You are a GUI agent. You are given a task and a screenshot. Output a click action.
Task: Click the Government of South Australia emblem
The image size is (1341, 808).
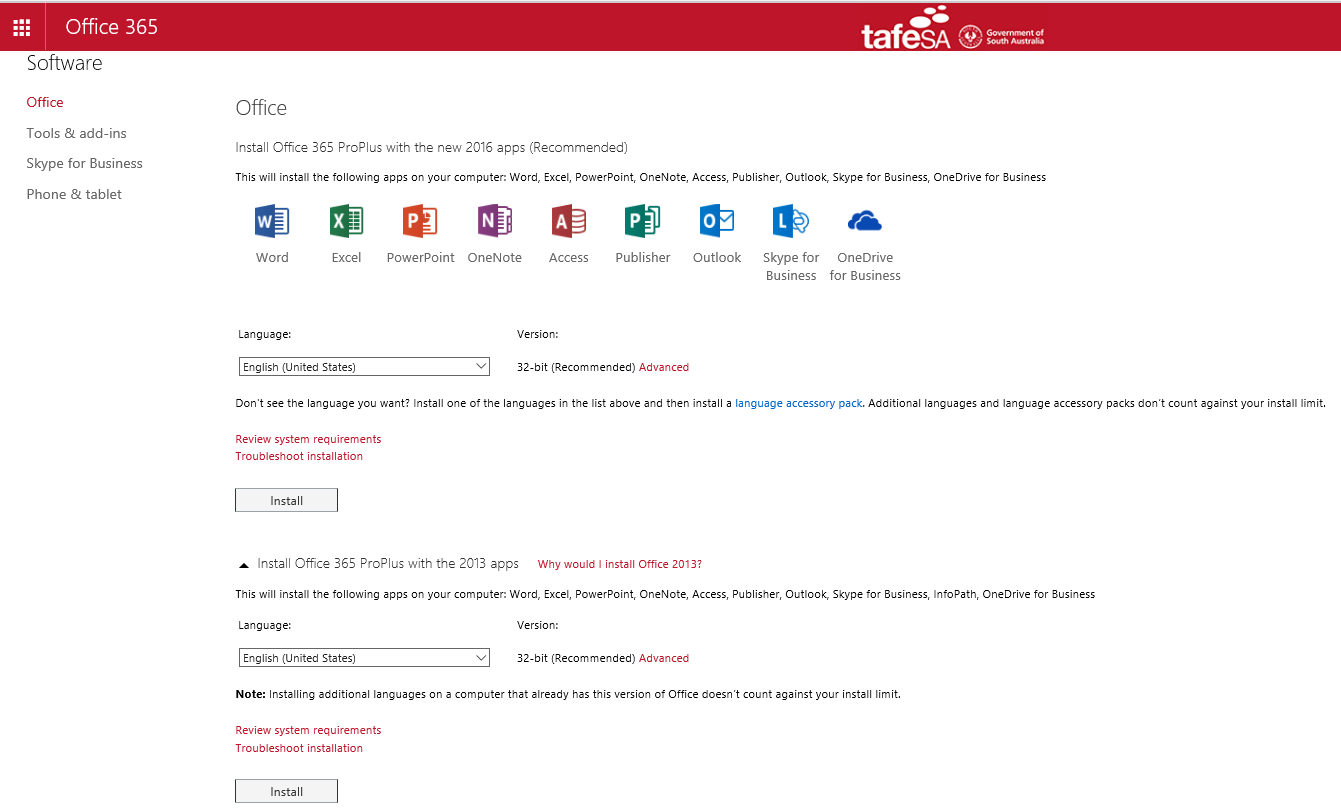tap(969, 37)
